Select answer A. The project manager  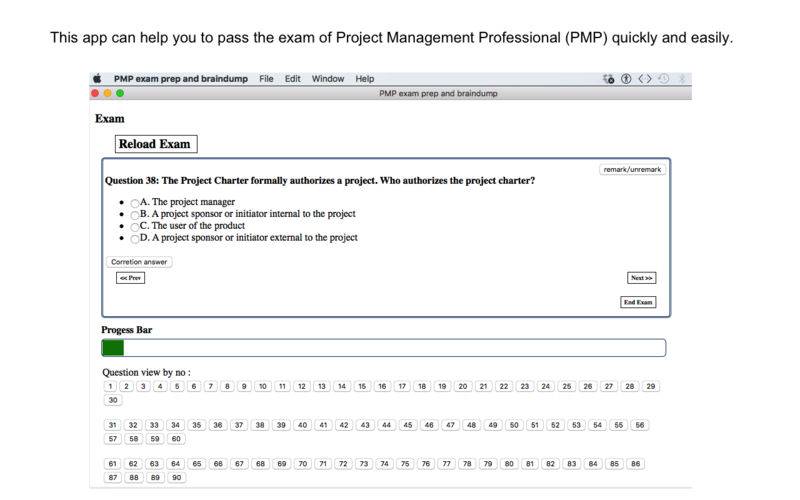pyautogui.click(x=135, y=203)
